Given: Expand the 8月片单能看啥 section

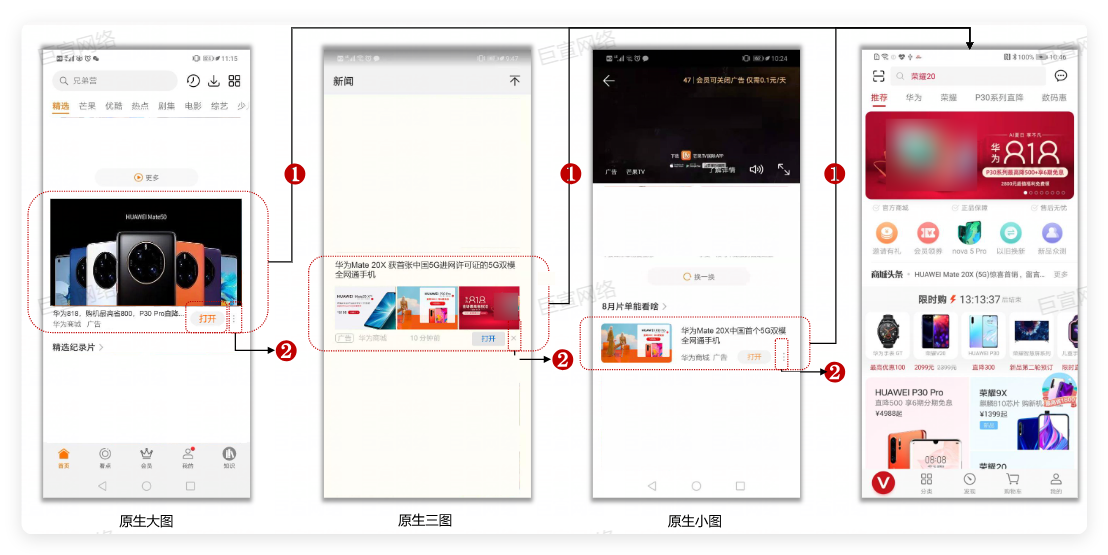Looking at the screenshot, I should click(634, 306).
